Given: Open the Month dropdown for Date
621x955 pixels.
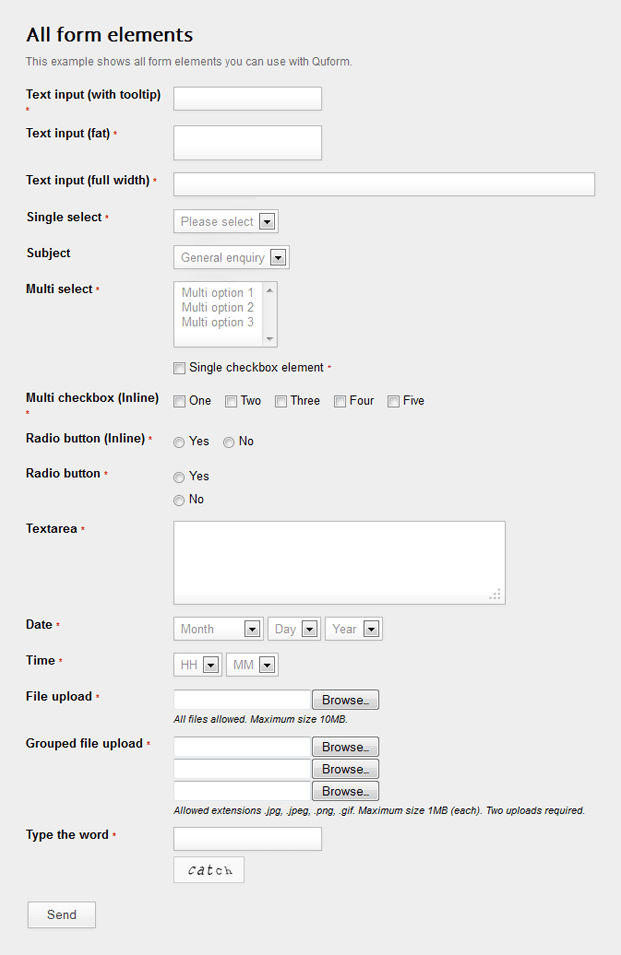Looking at the screenshot, I should coord(217,629).
